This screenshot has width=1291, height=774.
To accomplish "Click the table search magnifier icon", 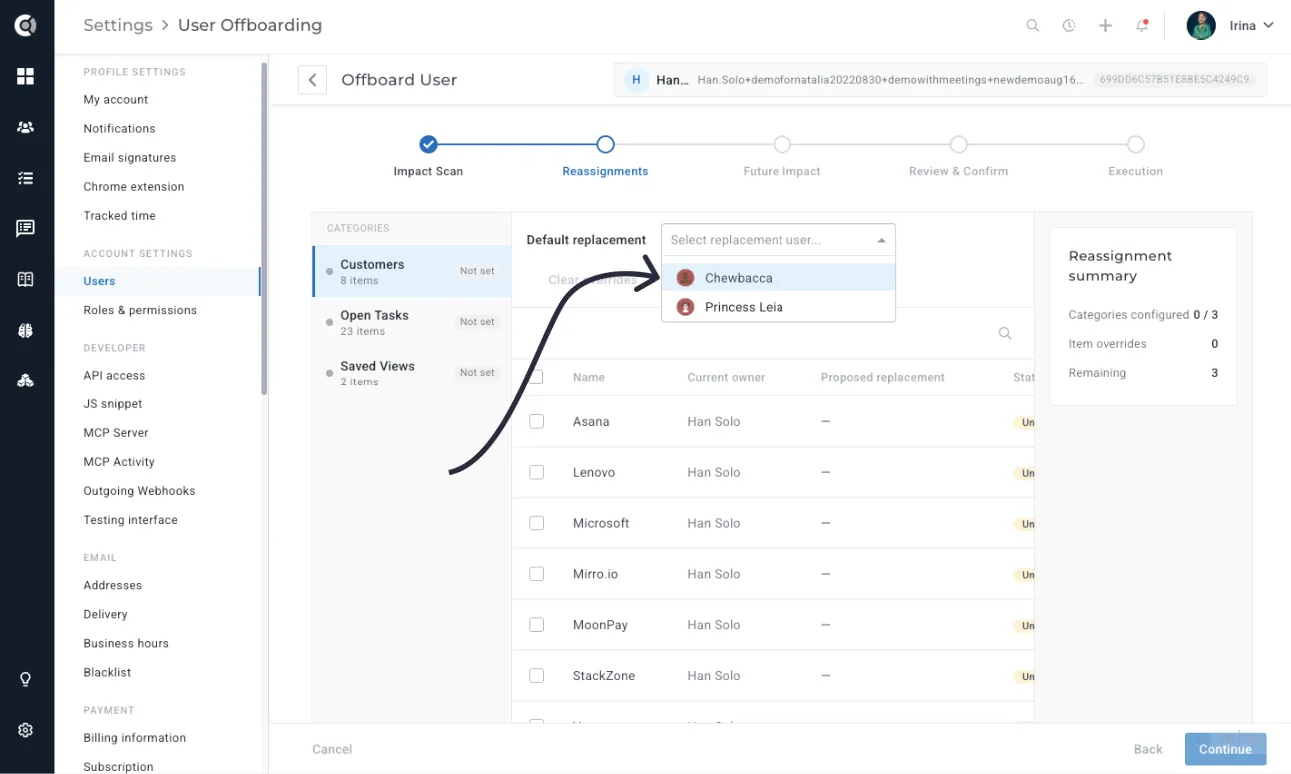I will coord(1005,333).
